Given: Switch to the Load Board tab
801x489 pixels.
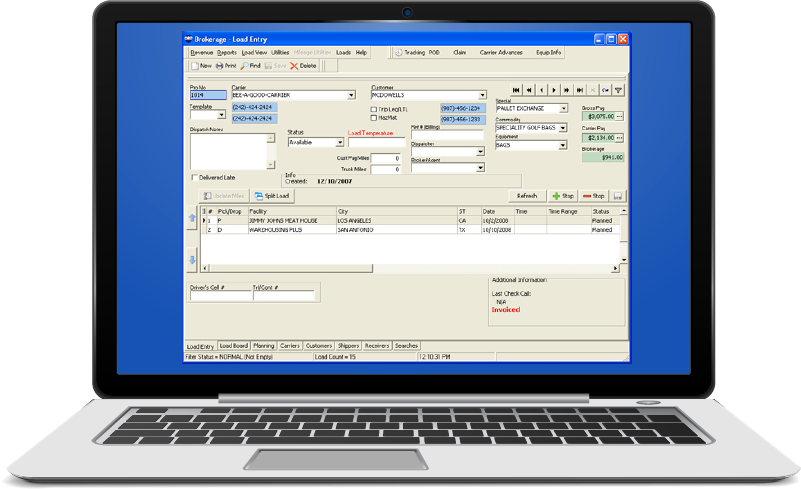Looking at the screenshot, I should [233, 345].
